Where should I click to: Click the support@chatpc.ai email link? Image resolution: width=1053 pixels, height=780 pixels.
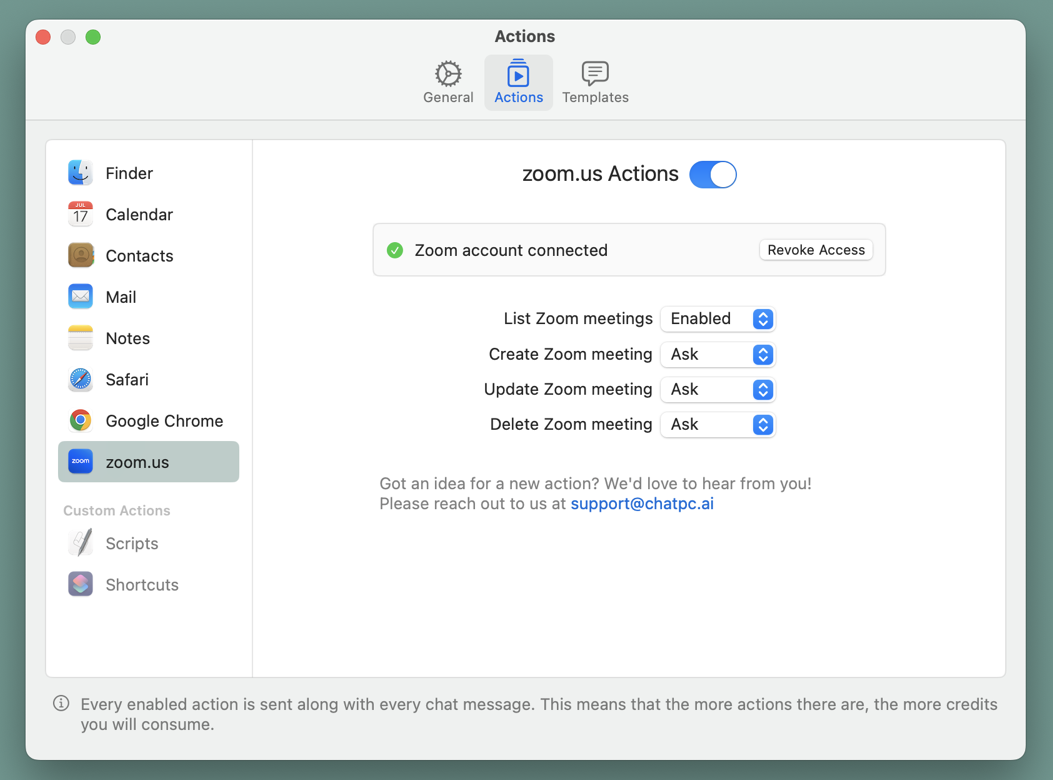point(642,504)
